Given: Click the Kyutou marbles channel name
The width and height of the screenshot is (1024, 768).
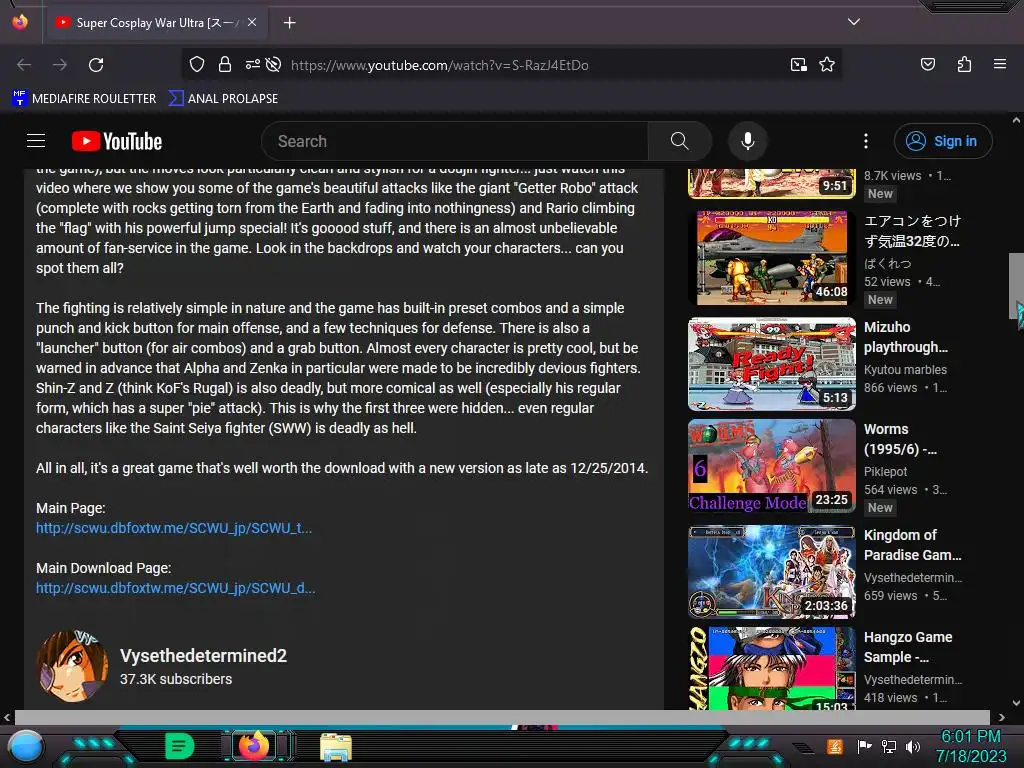Looking at the screenshot, I should [x=905, y=370].
